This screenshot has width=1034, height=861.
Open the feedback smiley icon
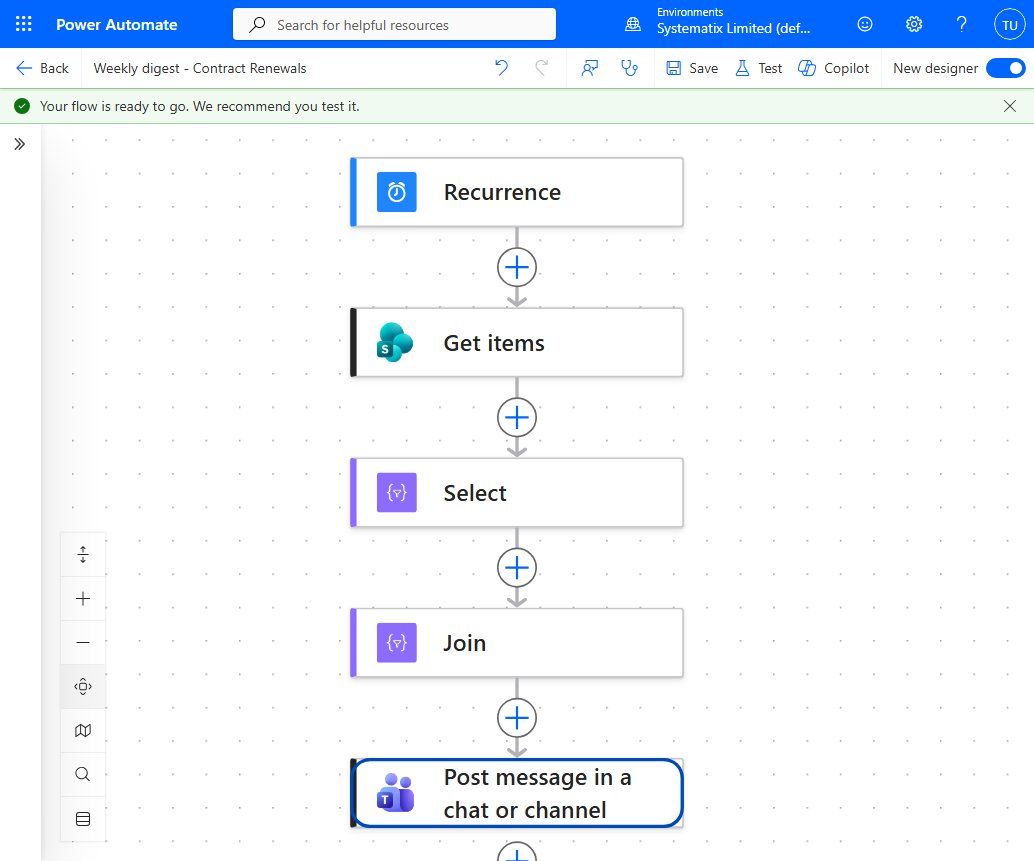[x=865, y=24]
